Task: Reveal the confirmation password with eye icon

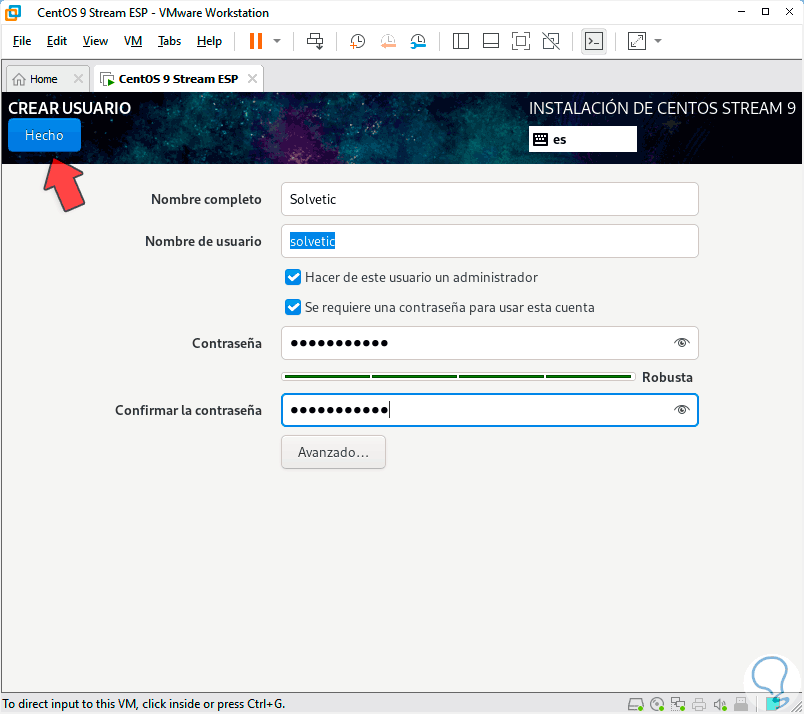Action: tap(681, 409)
